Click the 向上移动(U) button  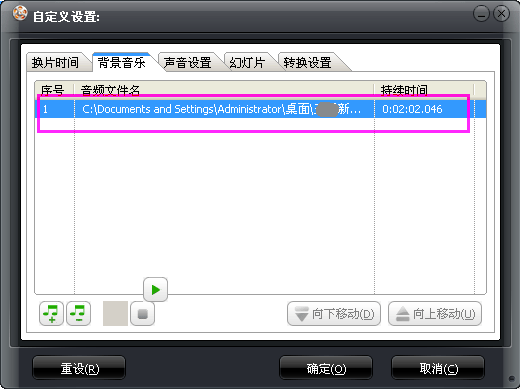pos(435,314)
